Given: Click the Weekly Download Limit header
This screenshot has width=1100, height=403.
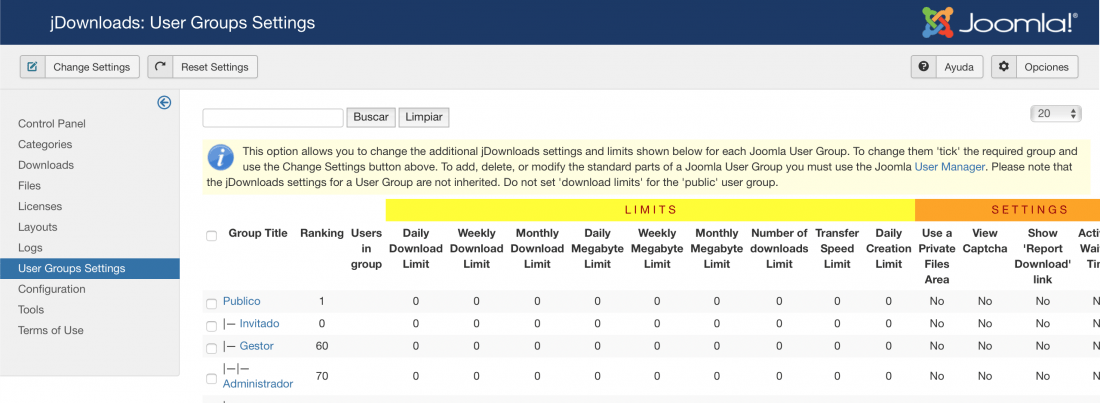Looking at the screenshot, I should [x=476, y=249].
